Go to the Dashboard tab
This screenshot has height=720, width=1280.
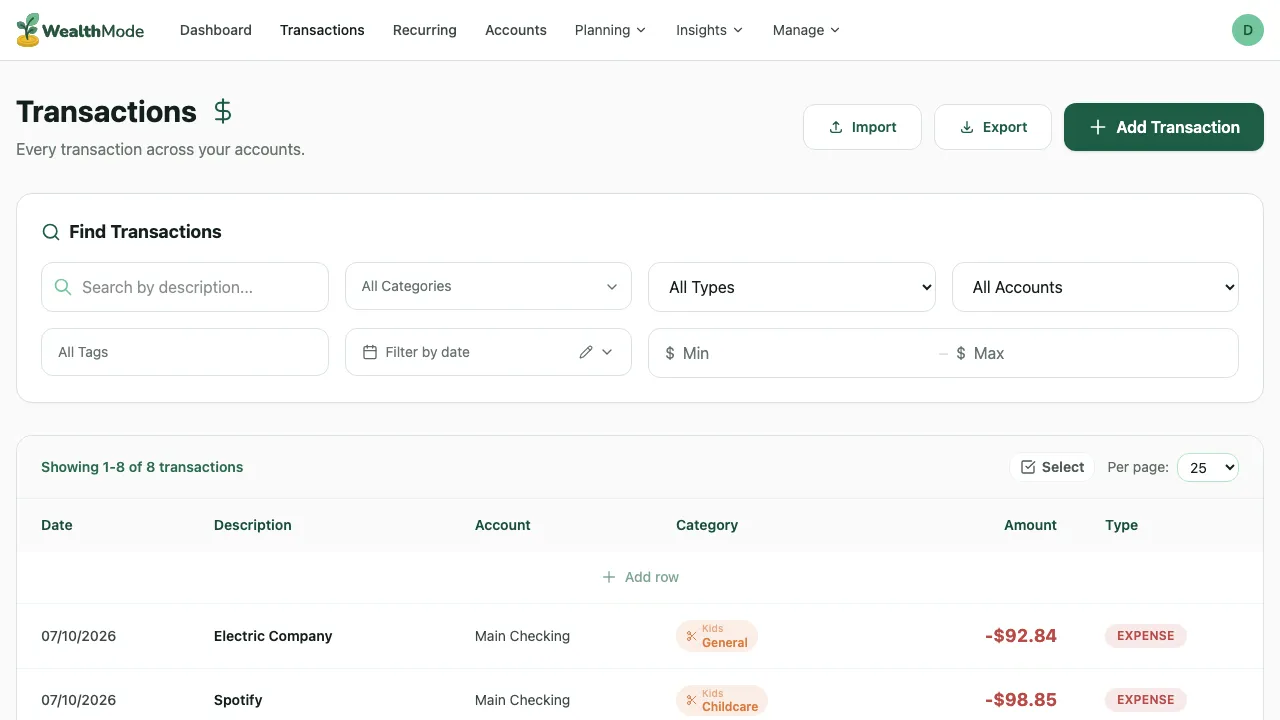216,30
